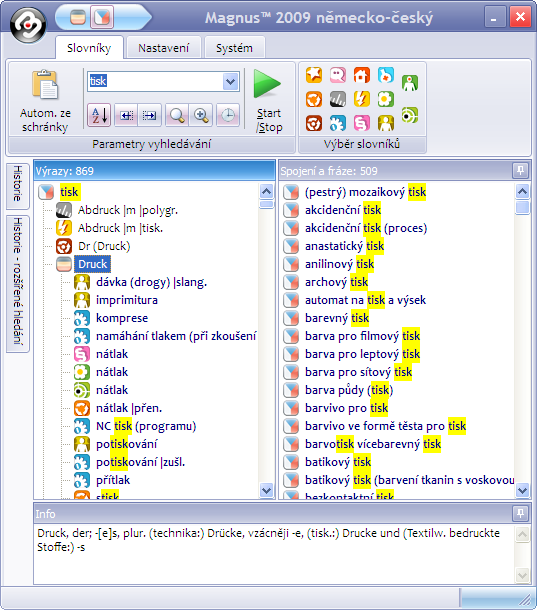This screenshot has width=537, height=610.
Task: Select the přítlak entry
Action: pos(113,480)
